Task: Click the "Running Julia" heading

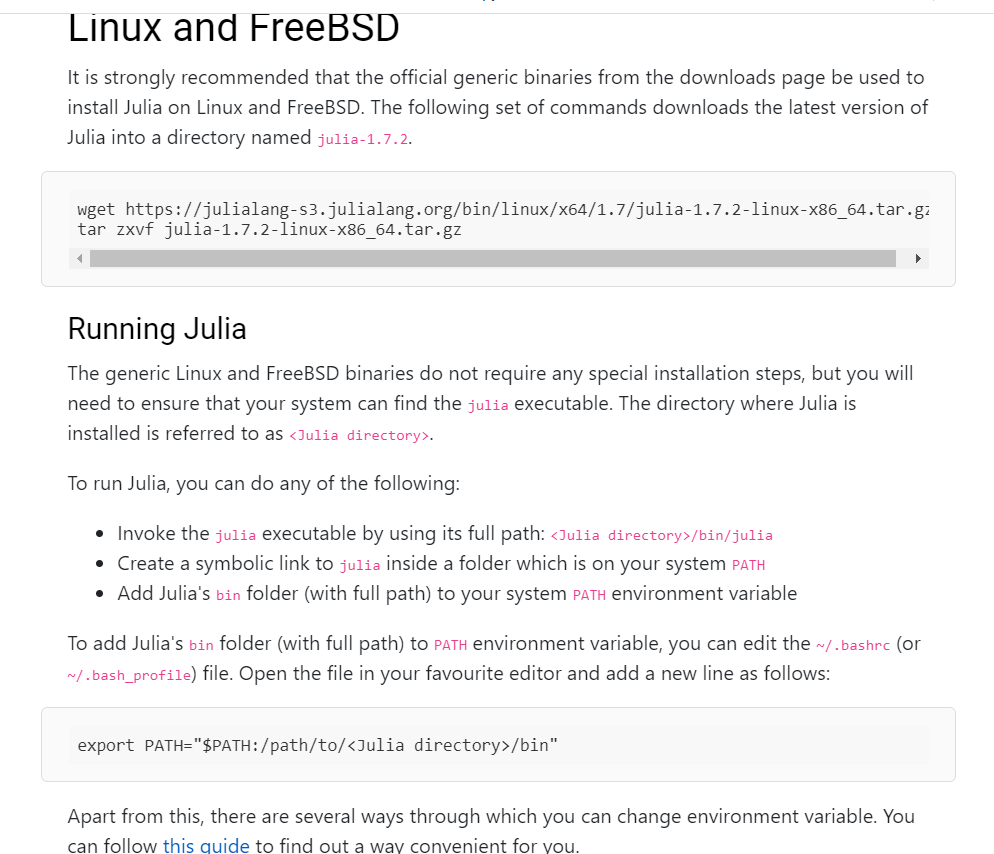Action: click(x=157, y=328)
